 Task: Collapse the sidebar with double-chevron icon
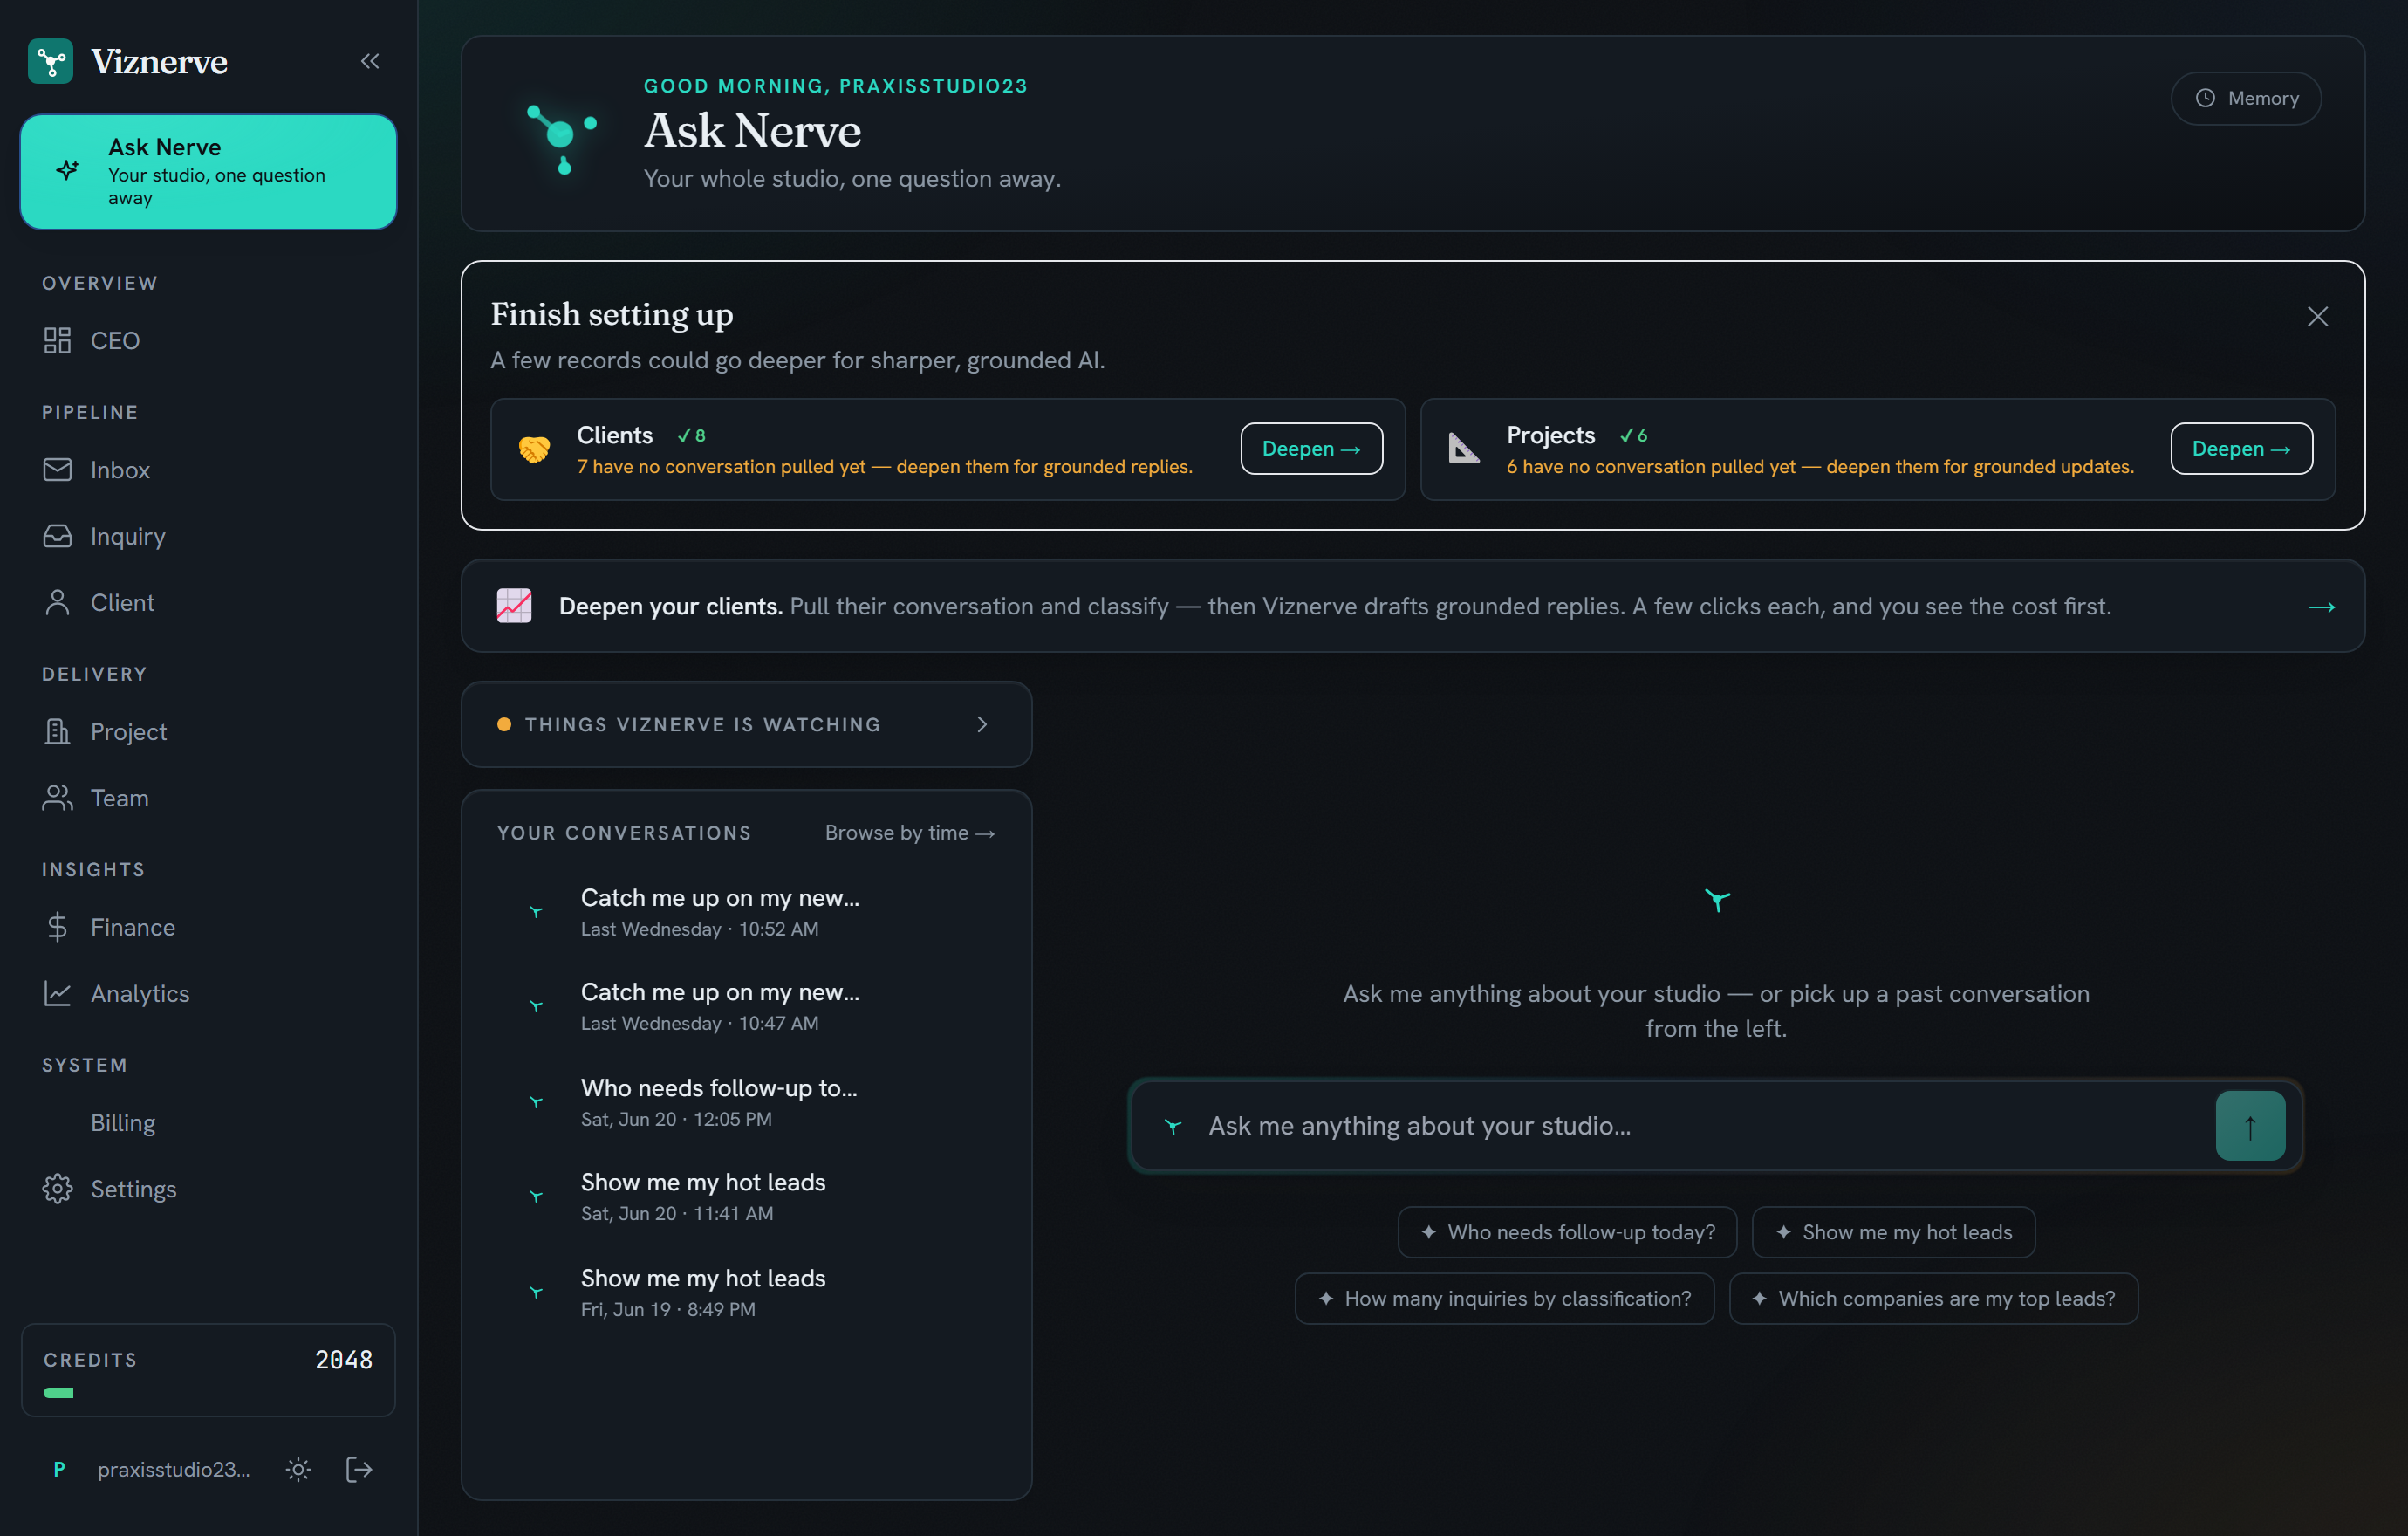point(370,61)
